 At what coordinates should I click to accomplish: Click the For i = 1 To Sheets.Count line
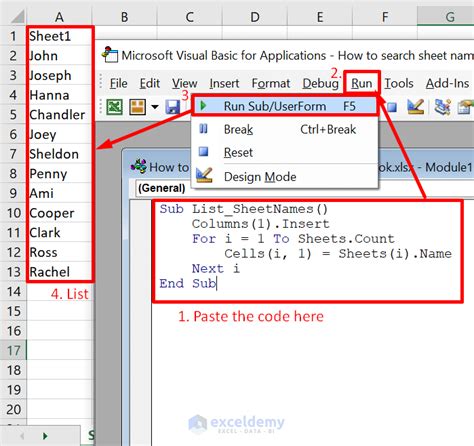click(293, 239)
